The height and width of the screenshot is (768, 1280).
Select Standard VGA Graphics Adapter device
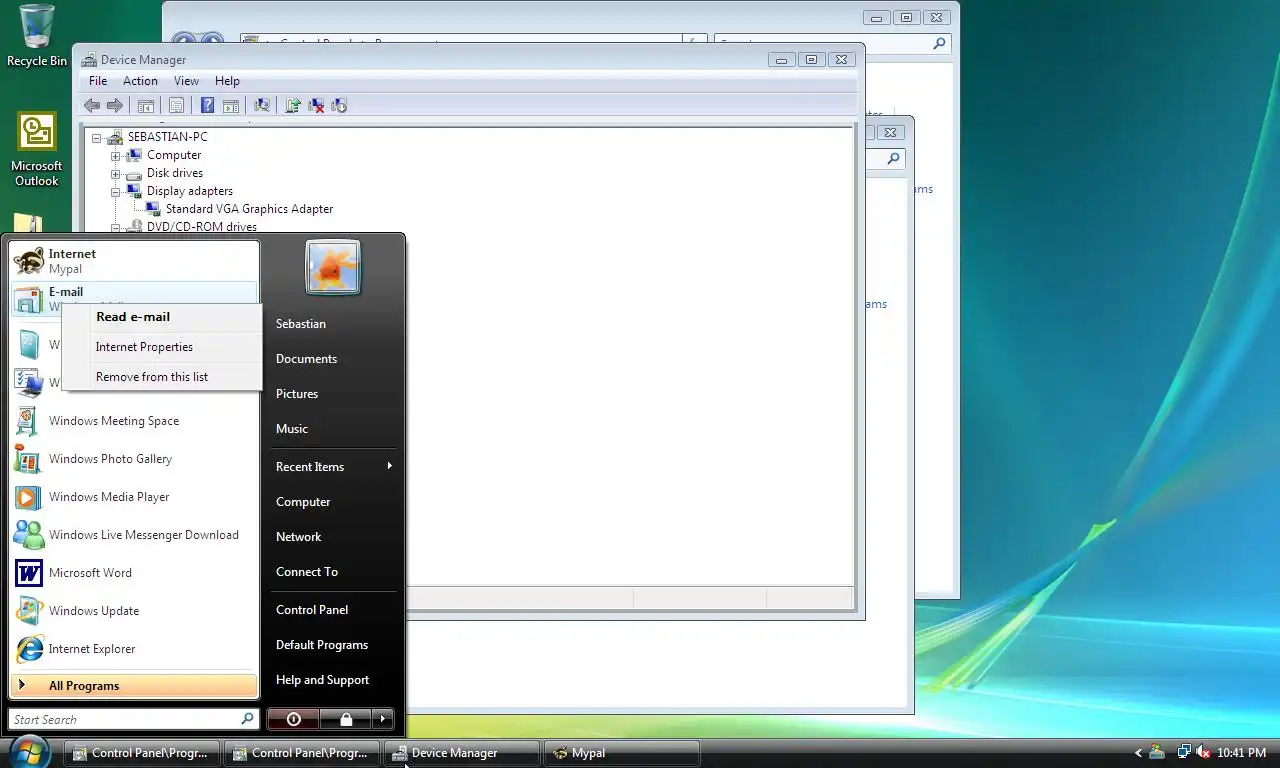(x=249, y=209)
